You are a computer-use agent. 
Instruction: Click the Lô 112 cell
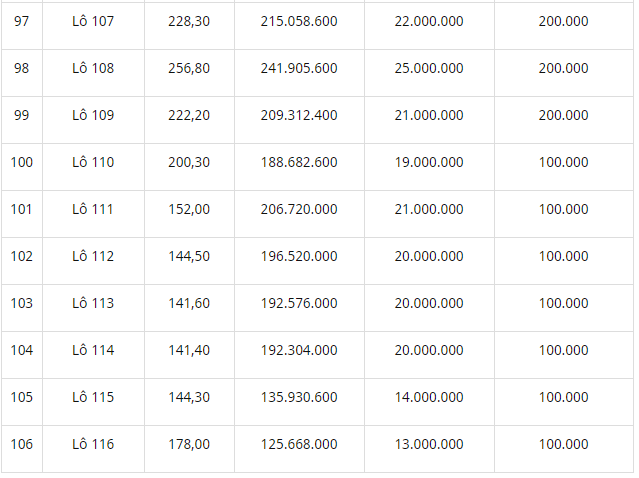click(x=93, y=256)
